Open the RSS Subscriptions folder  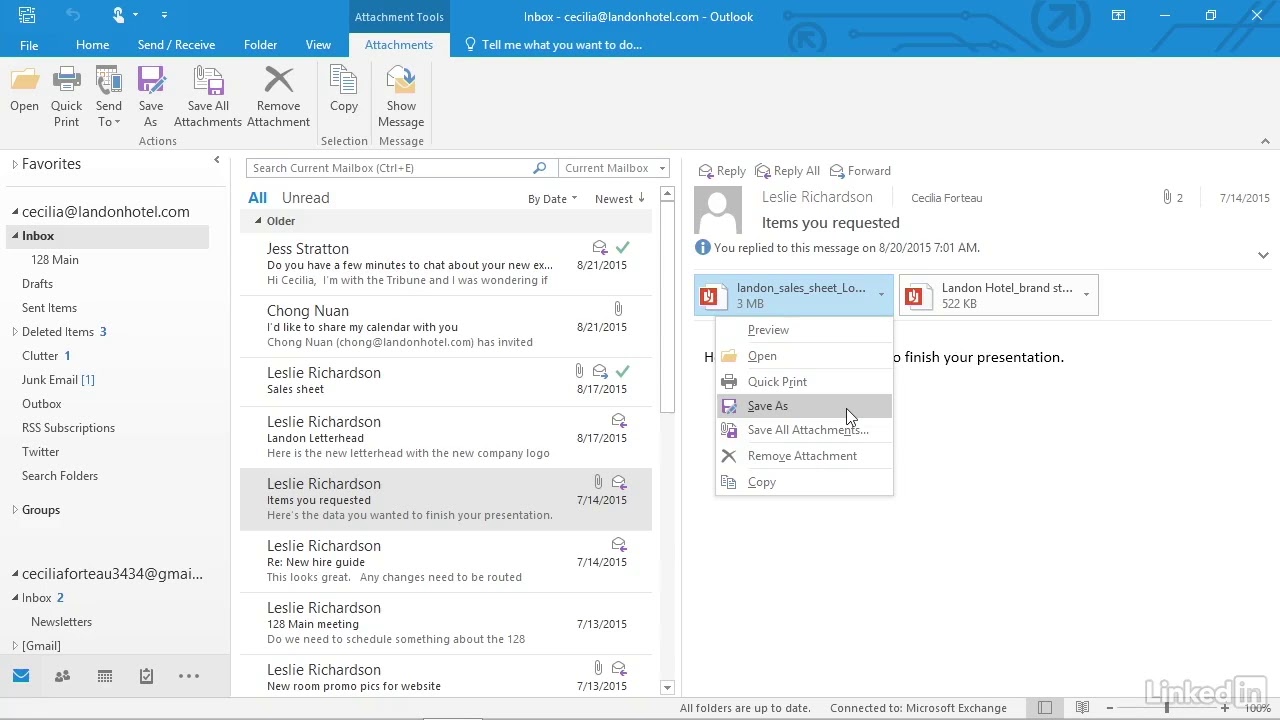pos(68,428)
